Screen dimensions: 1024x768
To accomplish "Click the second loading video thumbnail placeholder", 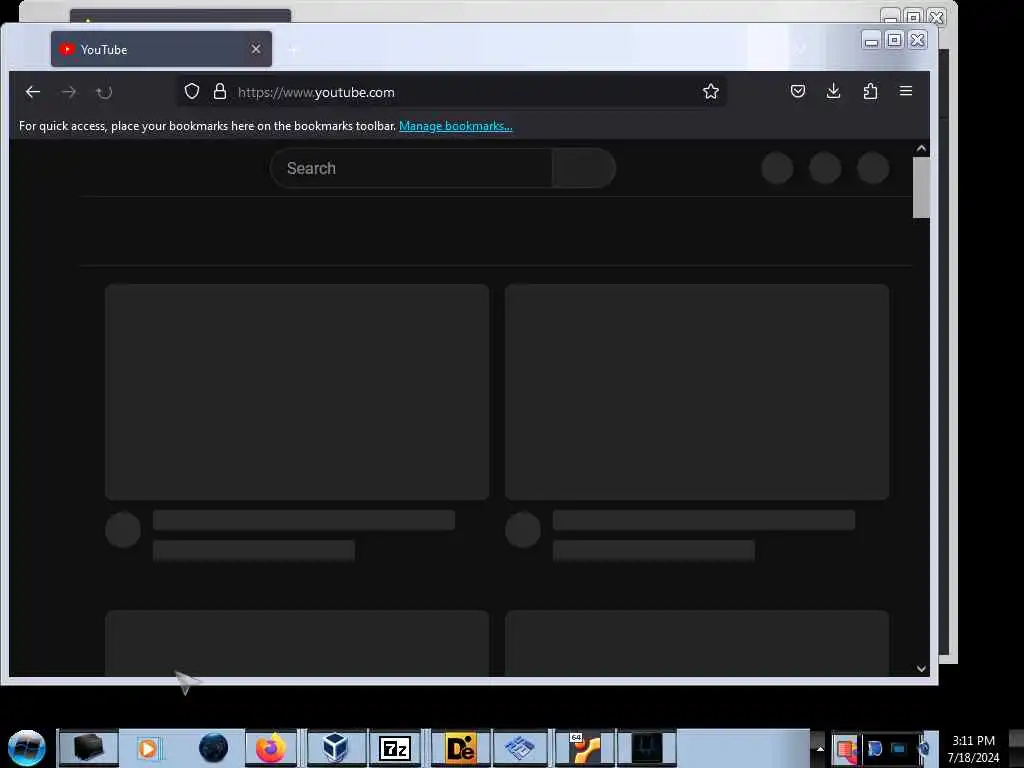I will tap(697, 392).
